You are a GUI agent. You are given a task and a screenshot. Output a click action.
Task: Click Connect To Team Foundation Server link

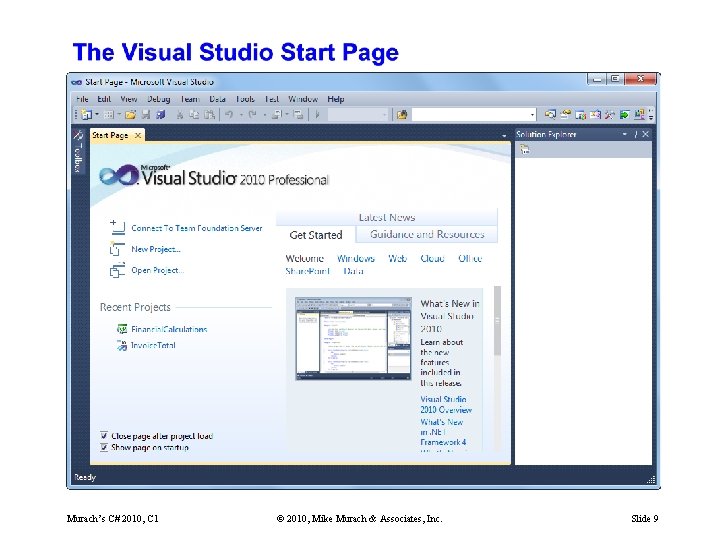point(197,228)
